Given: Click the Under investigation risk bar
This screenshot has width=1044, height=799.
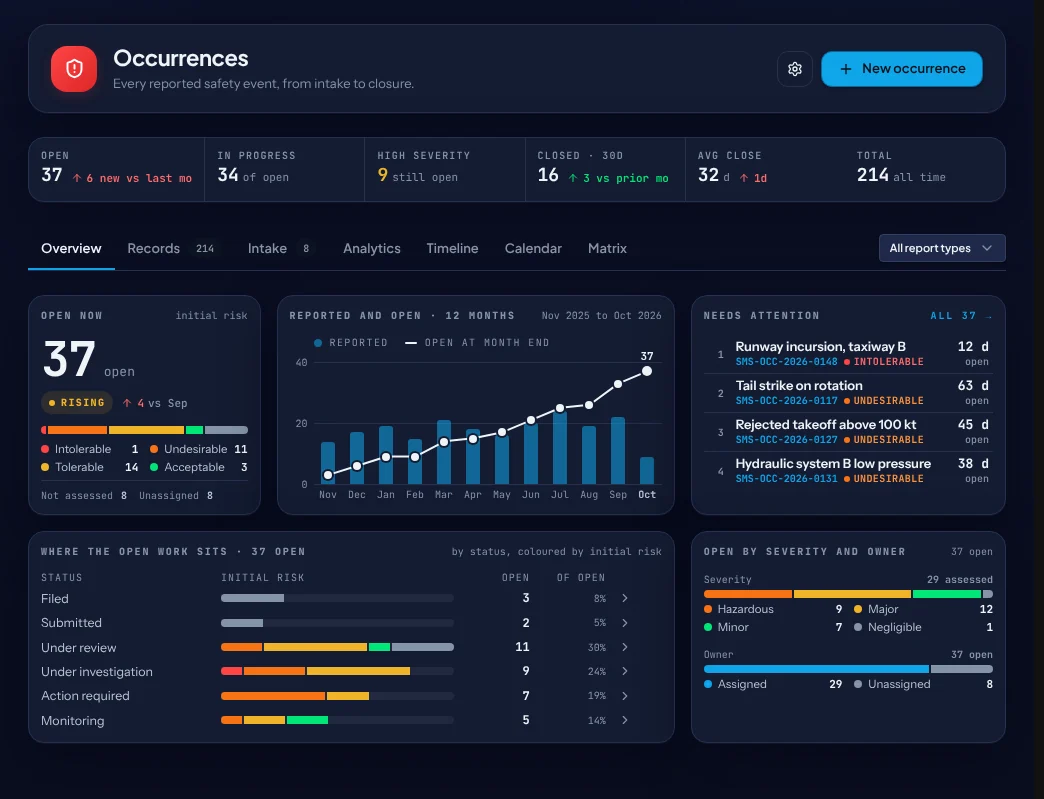Looking at the screenshot, I should click(x=338, y=671).
